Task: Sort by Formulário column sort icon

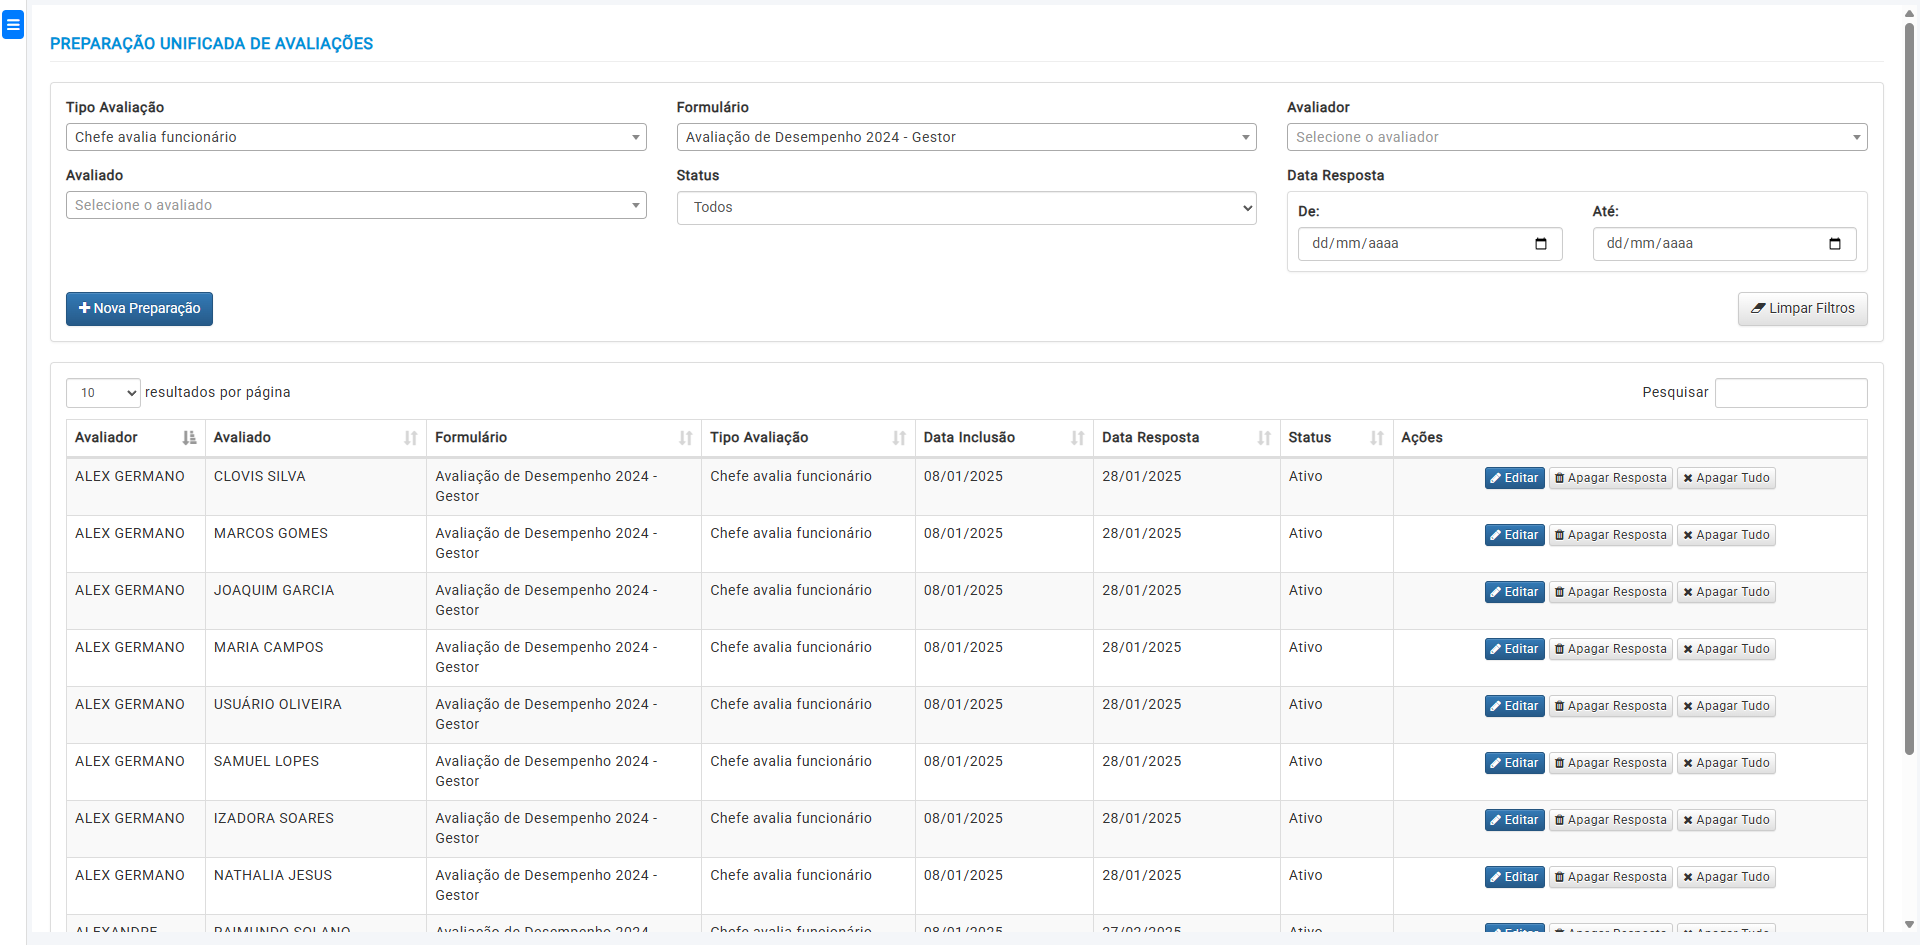Action: click(685, 438)
